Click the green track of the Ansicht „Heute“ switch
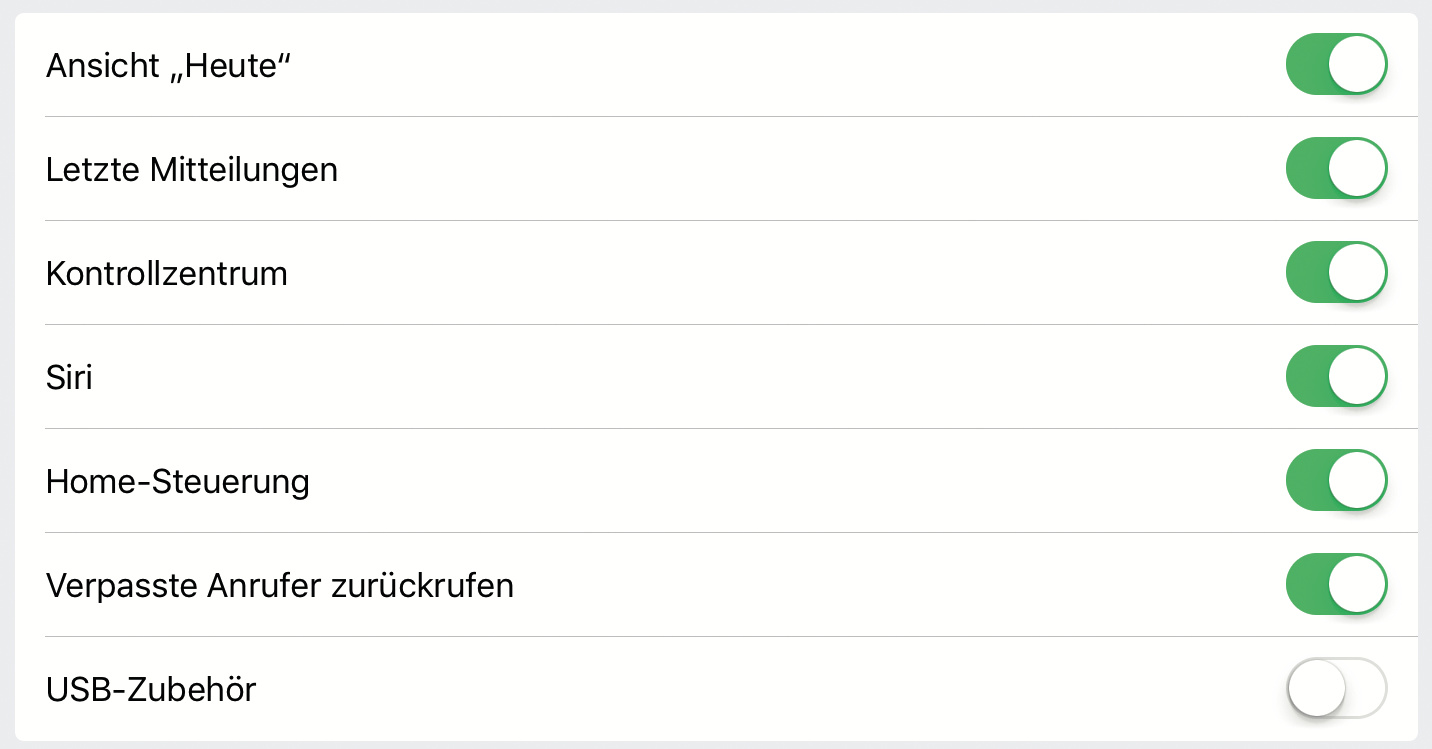1432x749 pixels. 1305,65
